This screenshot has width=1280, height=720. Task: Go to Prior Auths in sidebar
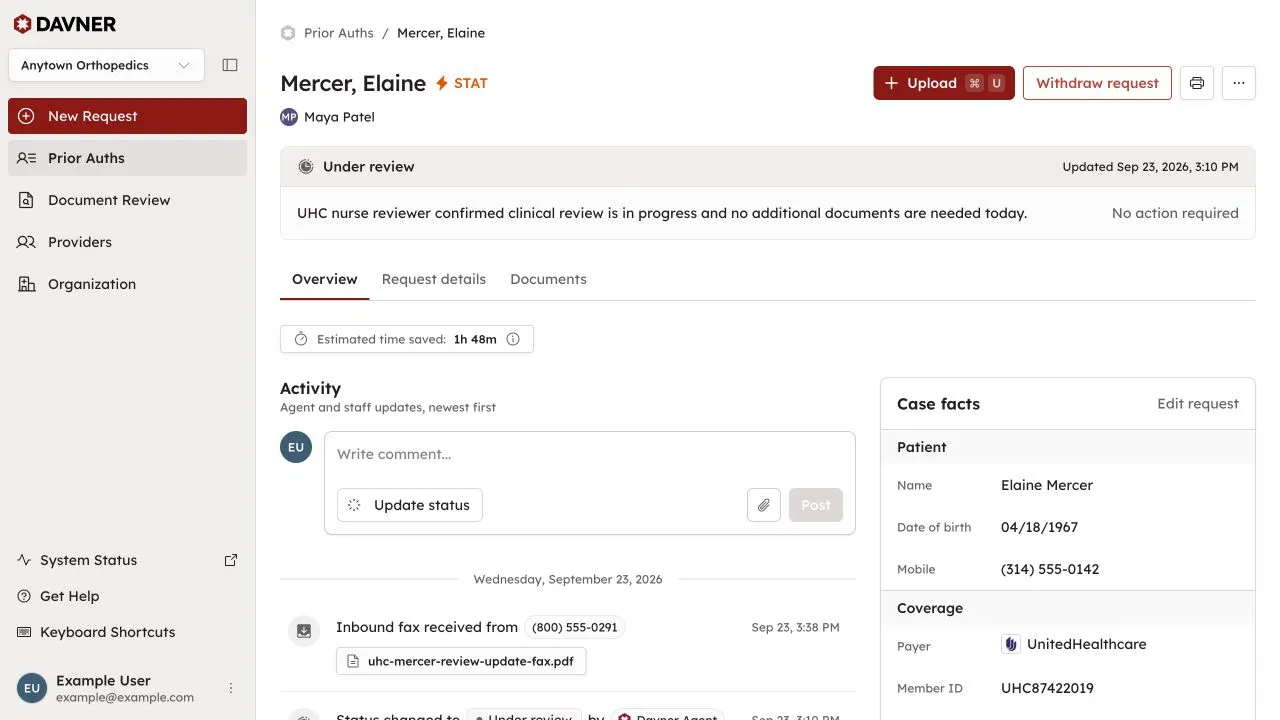coord(127,158)
